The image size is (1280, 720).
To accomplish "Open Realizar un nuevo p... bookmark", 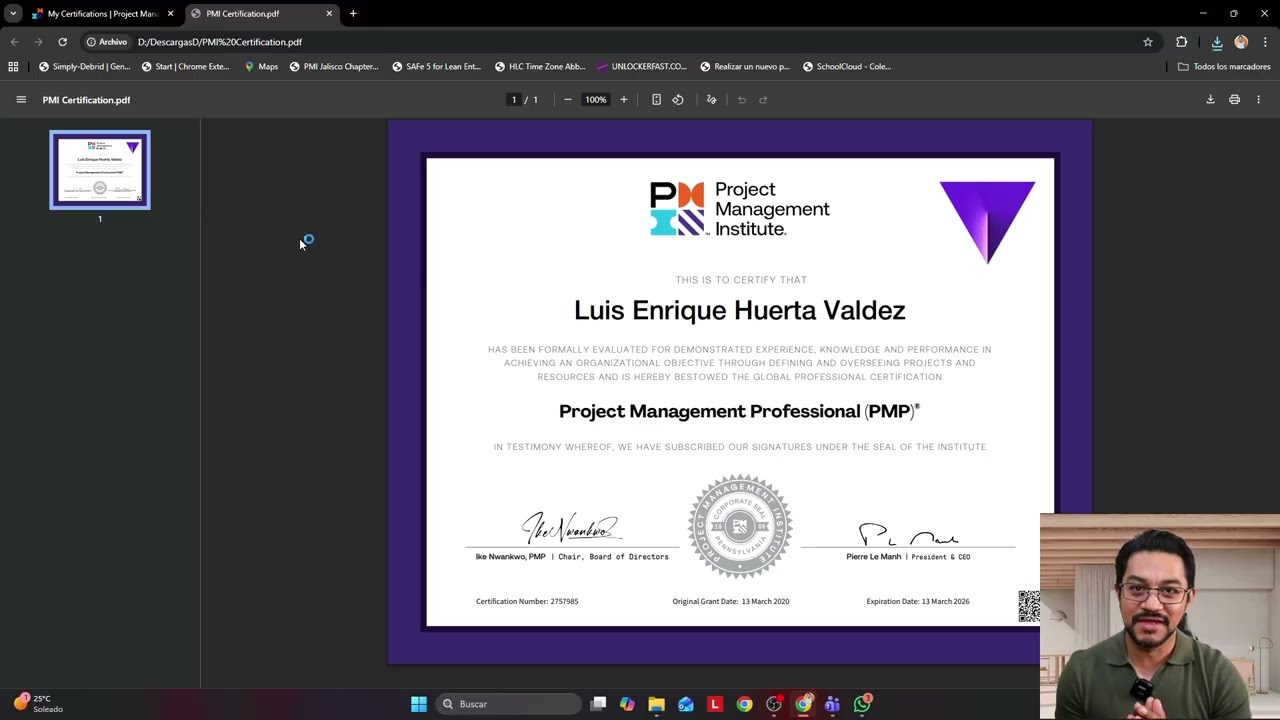I will pyautogui.click(x=745, y=67).
